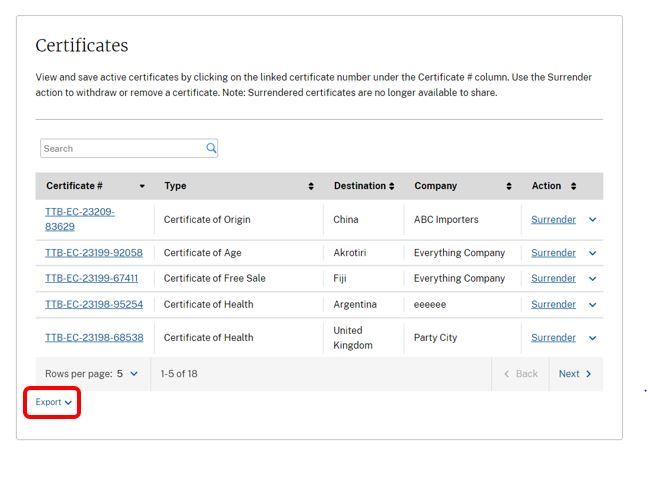
Task: Expand action chevron for Akrotiri row
Action: [592, 253]
